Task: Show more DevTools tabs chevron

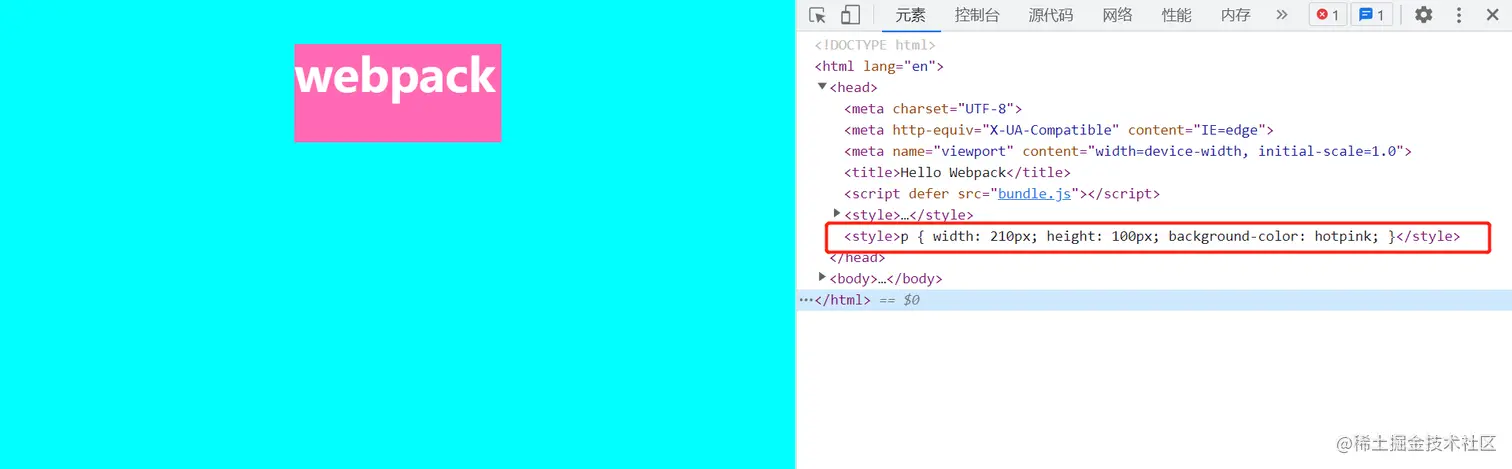Action: click(x=1282, y=15)
